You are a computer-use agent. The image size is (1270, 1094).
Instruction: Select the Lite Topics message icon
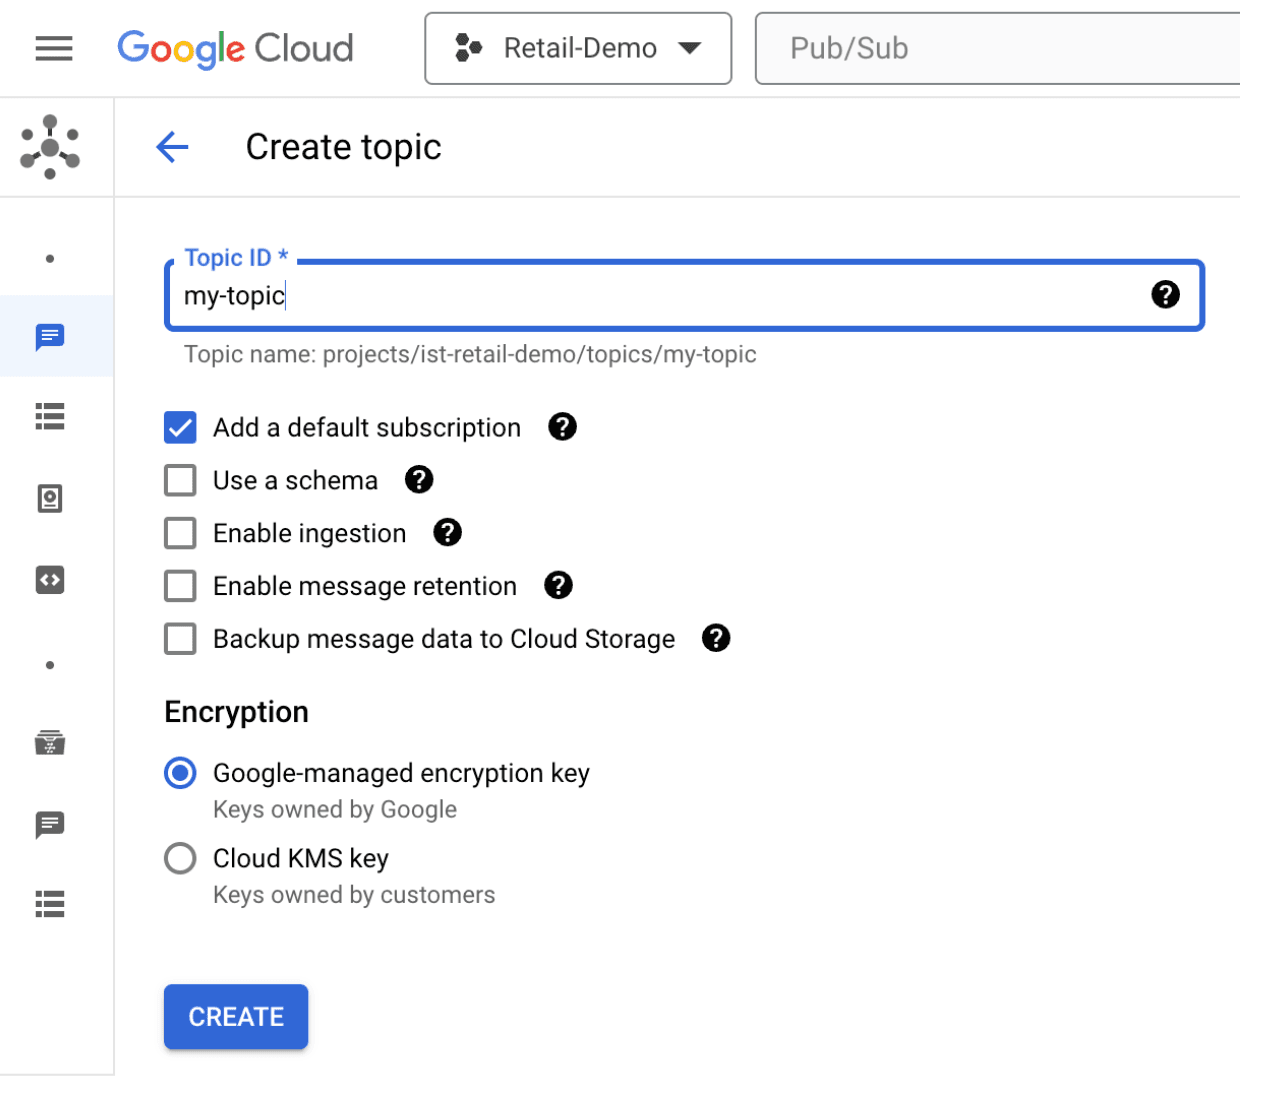click(x=50, y=825)
